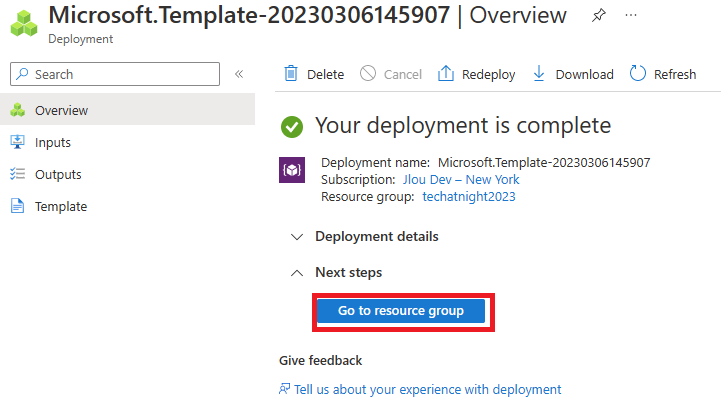Click the Download label in toolbar
Viewport: 721px width, 407px height.
pos(584,75)
